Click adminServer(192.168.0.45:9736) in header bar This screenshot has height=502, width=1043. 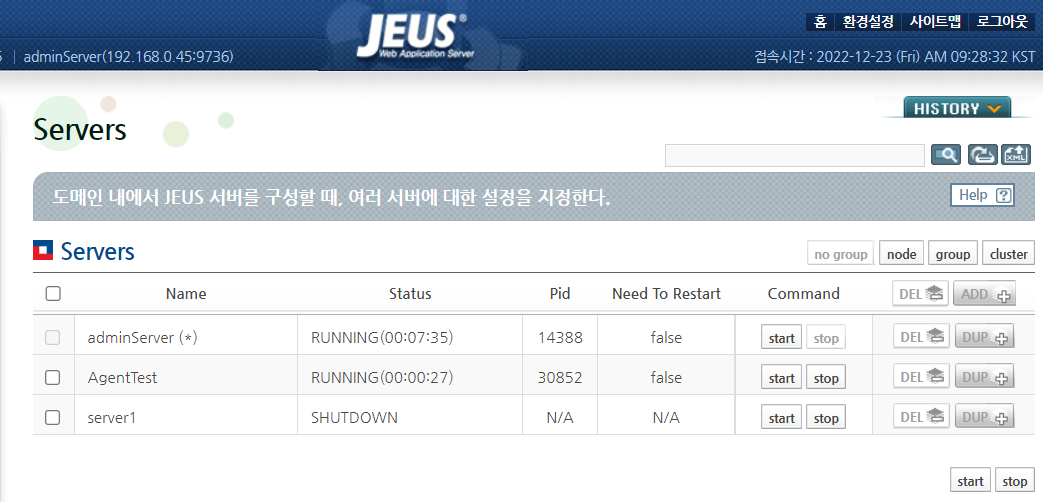(x=128, y=57)
